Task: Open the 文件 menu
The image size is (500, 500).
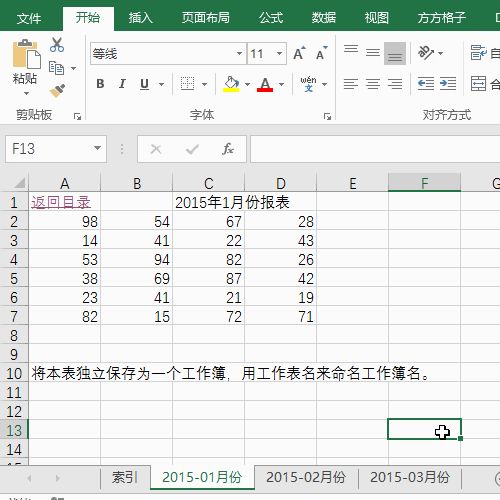Action: coord(29,18)
